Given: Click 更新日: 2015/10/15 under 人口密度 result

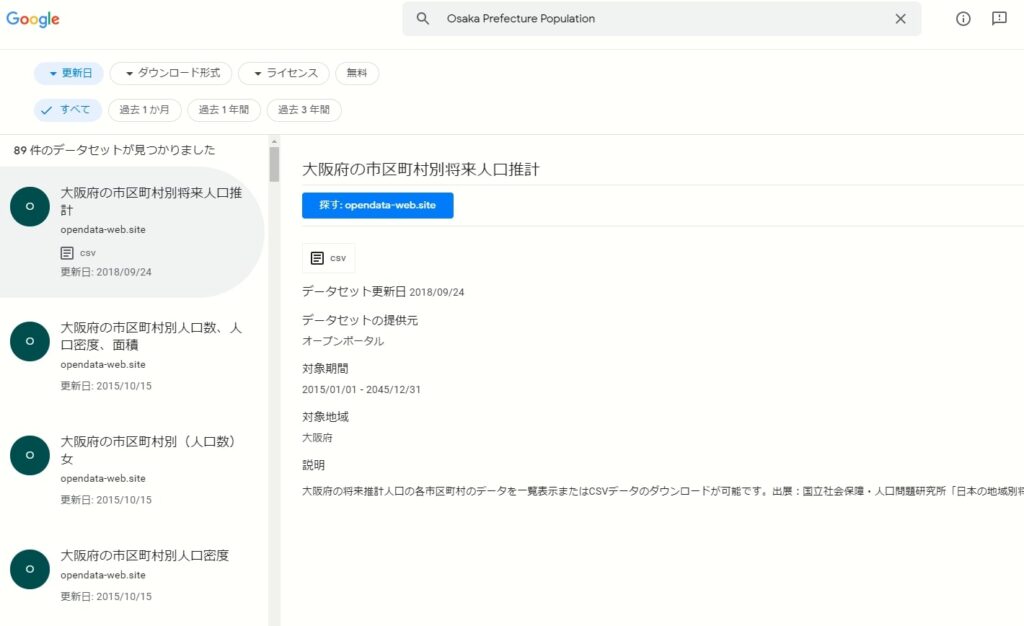Looking at the screenshot, I should pyautogui.click(x=106, y=597).
